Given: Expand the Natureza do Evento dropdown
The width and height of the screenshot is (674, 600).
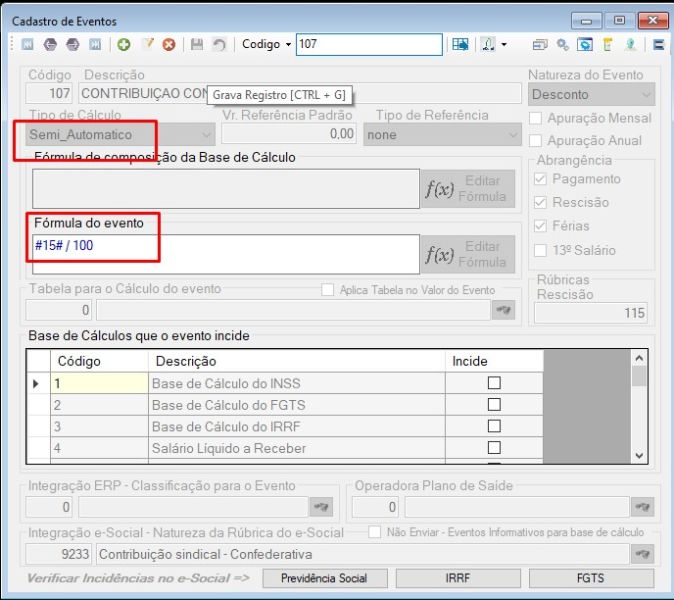Looking at the screenshot, I should click(646, 95).
